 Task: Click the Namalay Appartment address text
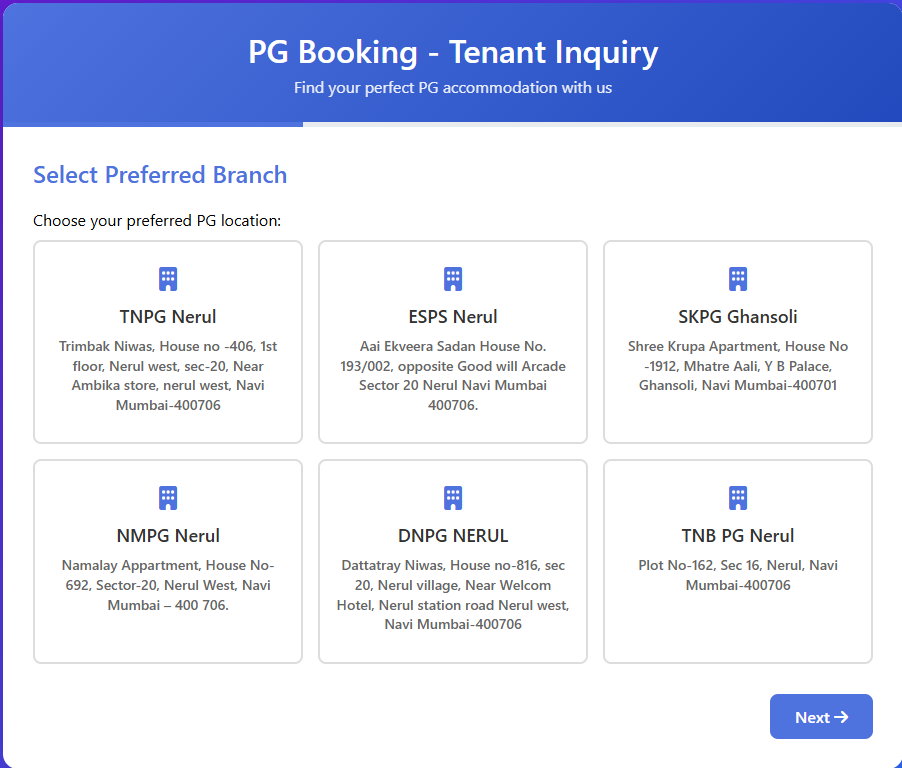click(x=168, y=585)
